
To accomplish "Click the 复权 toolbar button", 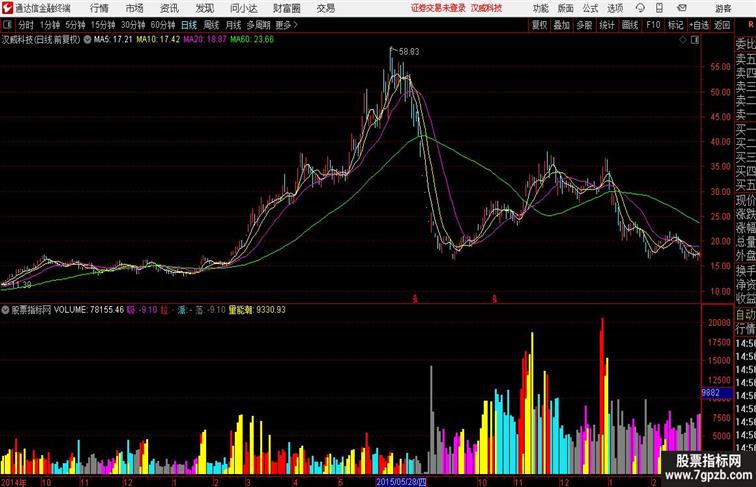I will point(540,25).
